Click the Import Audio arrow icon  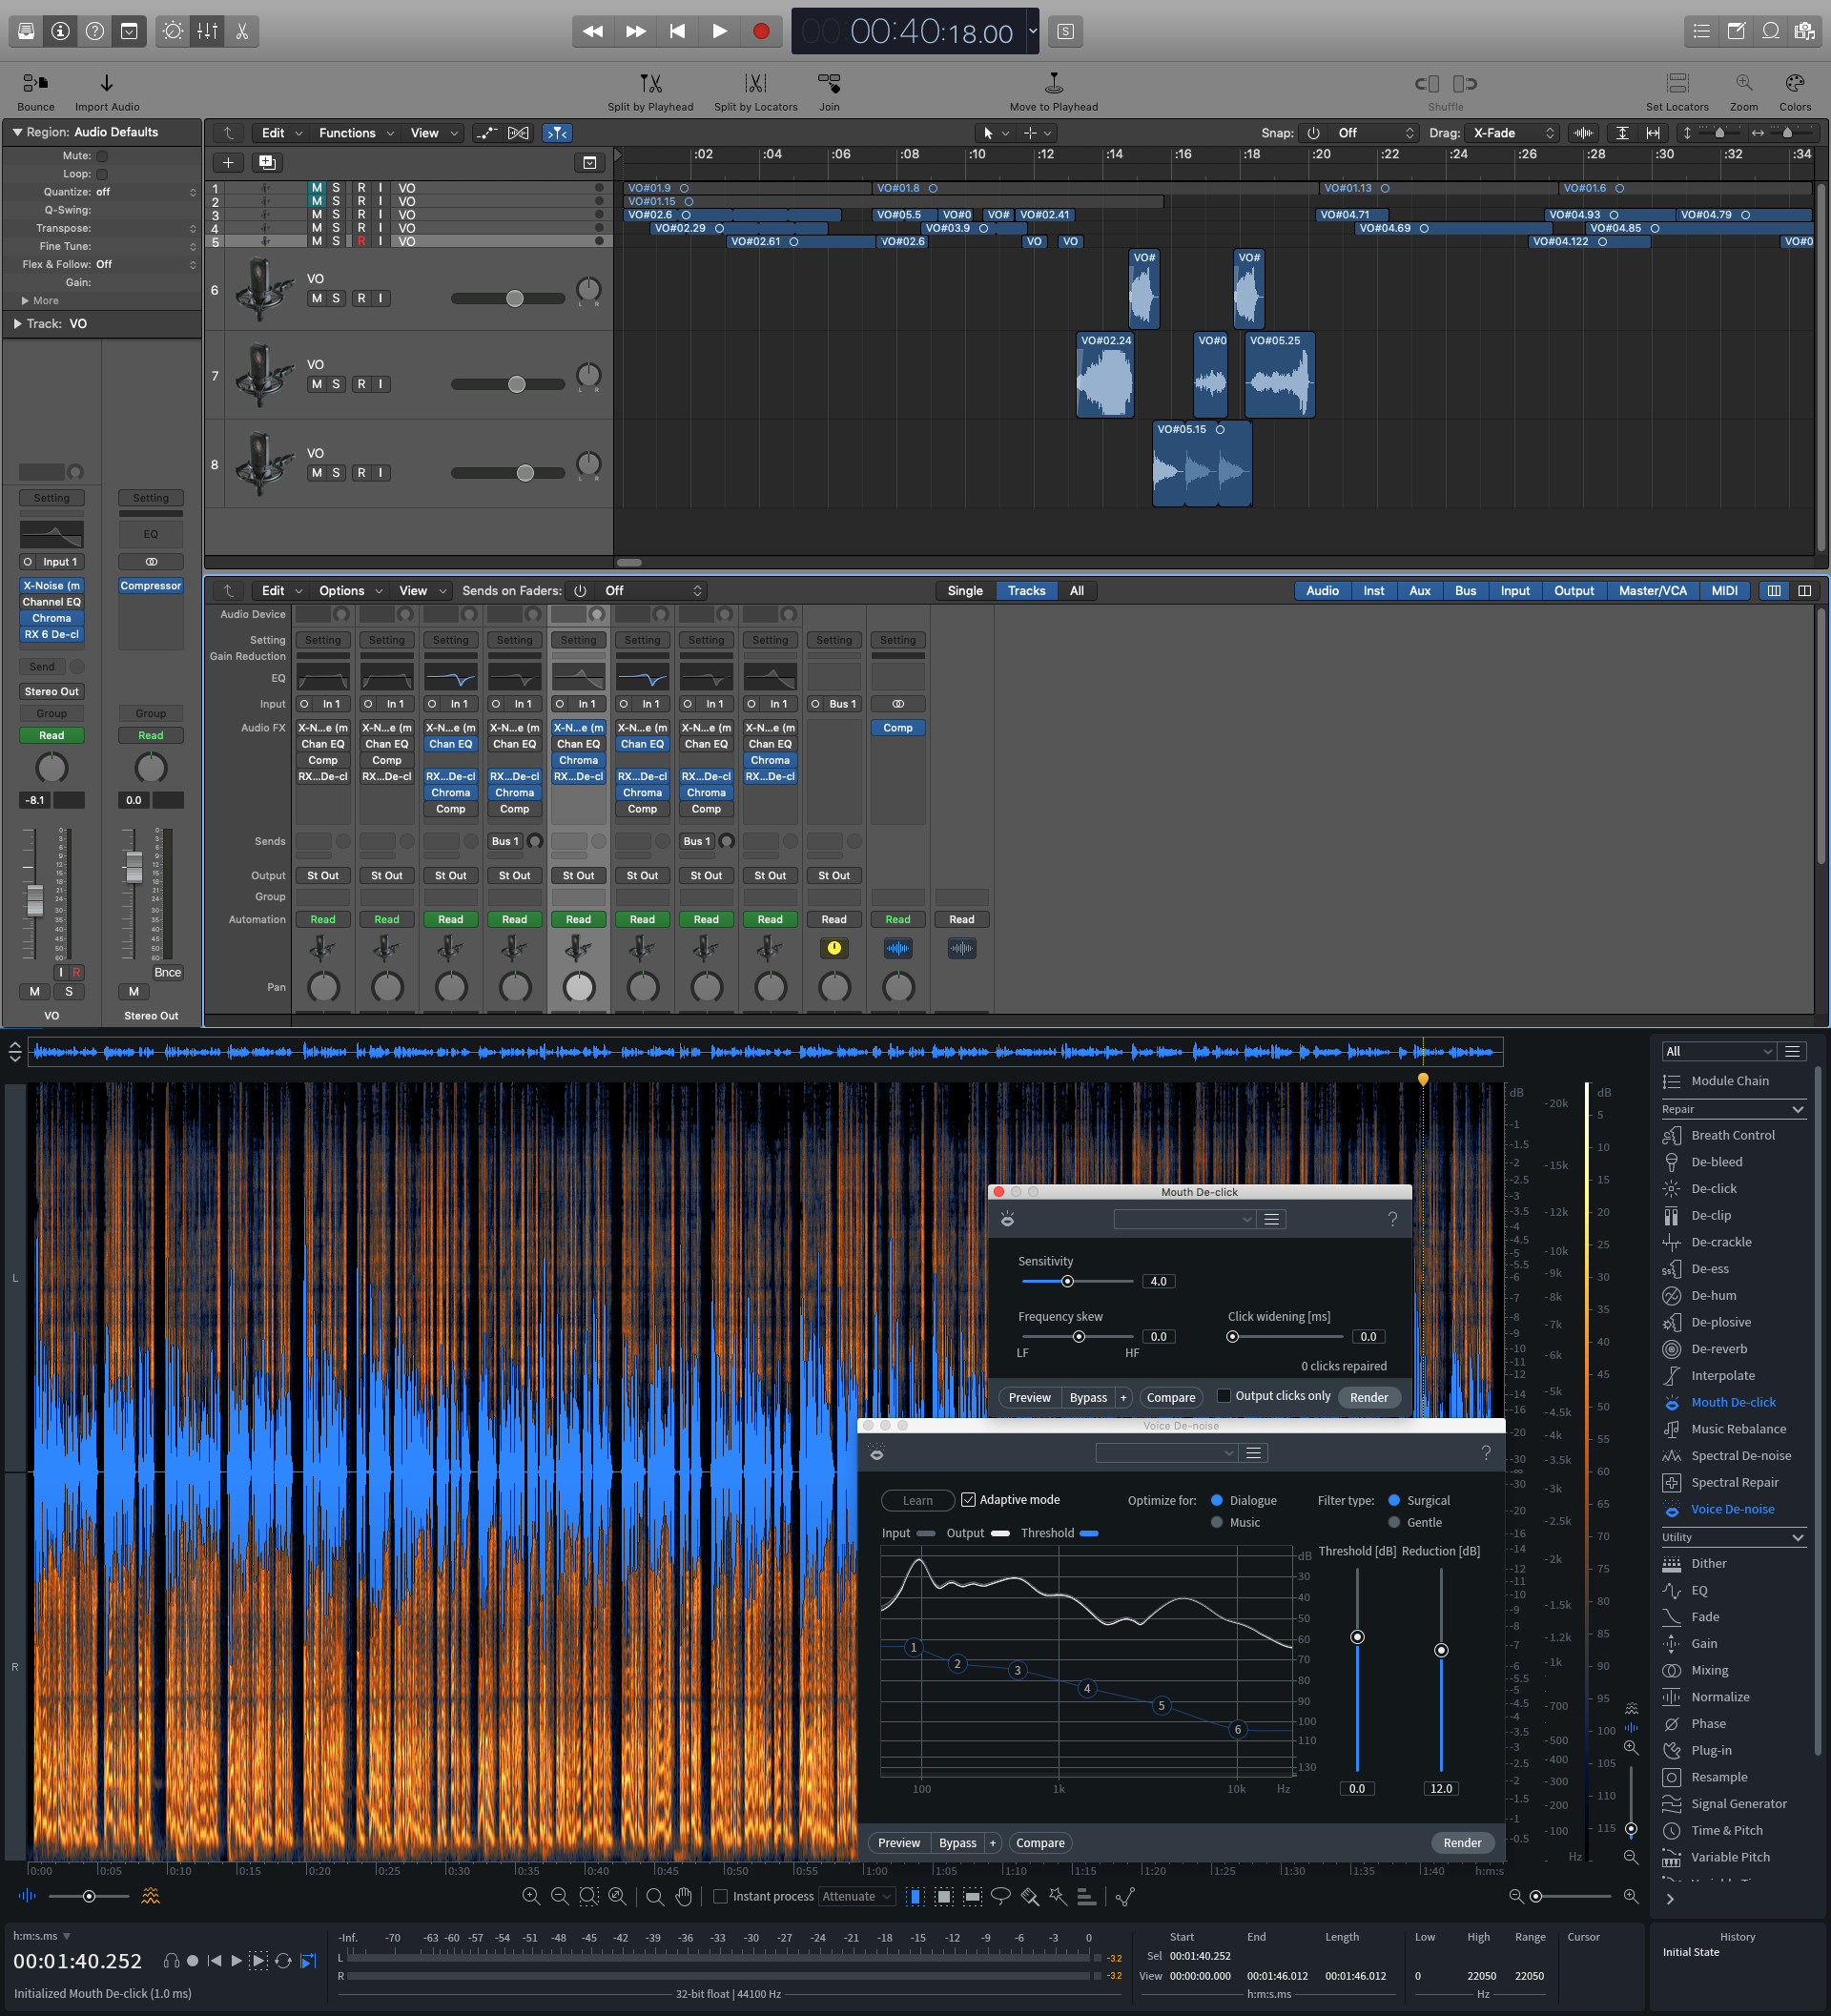tap(107, 83)
